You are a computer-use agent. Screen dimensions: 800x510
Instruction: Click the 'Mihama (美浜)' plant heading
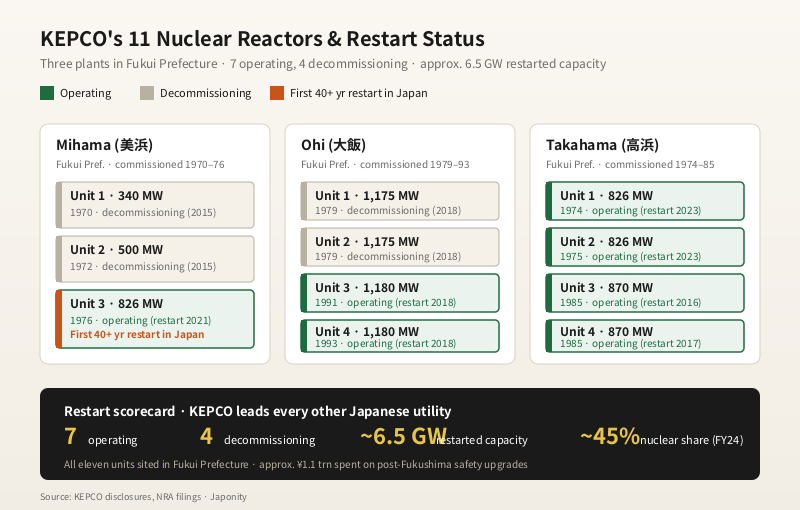[x=105, y=145]
